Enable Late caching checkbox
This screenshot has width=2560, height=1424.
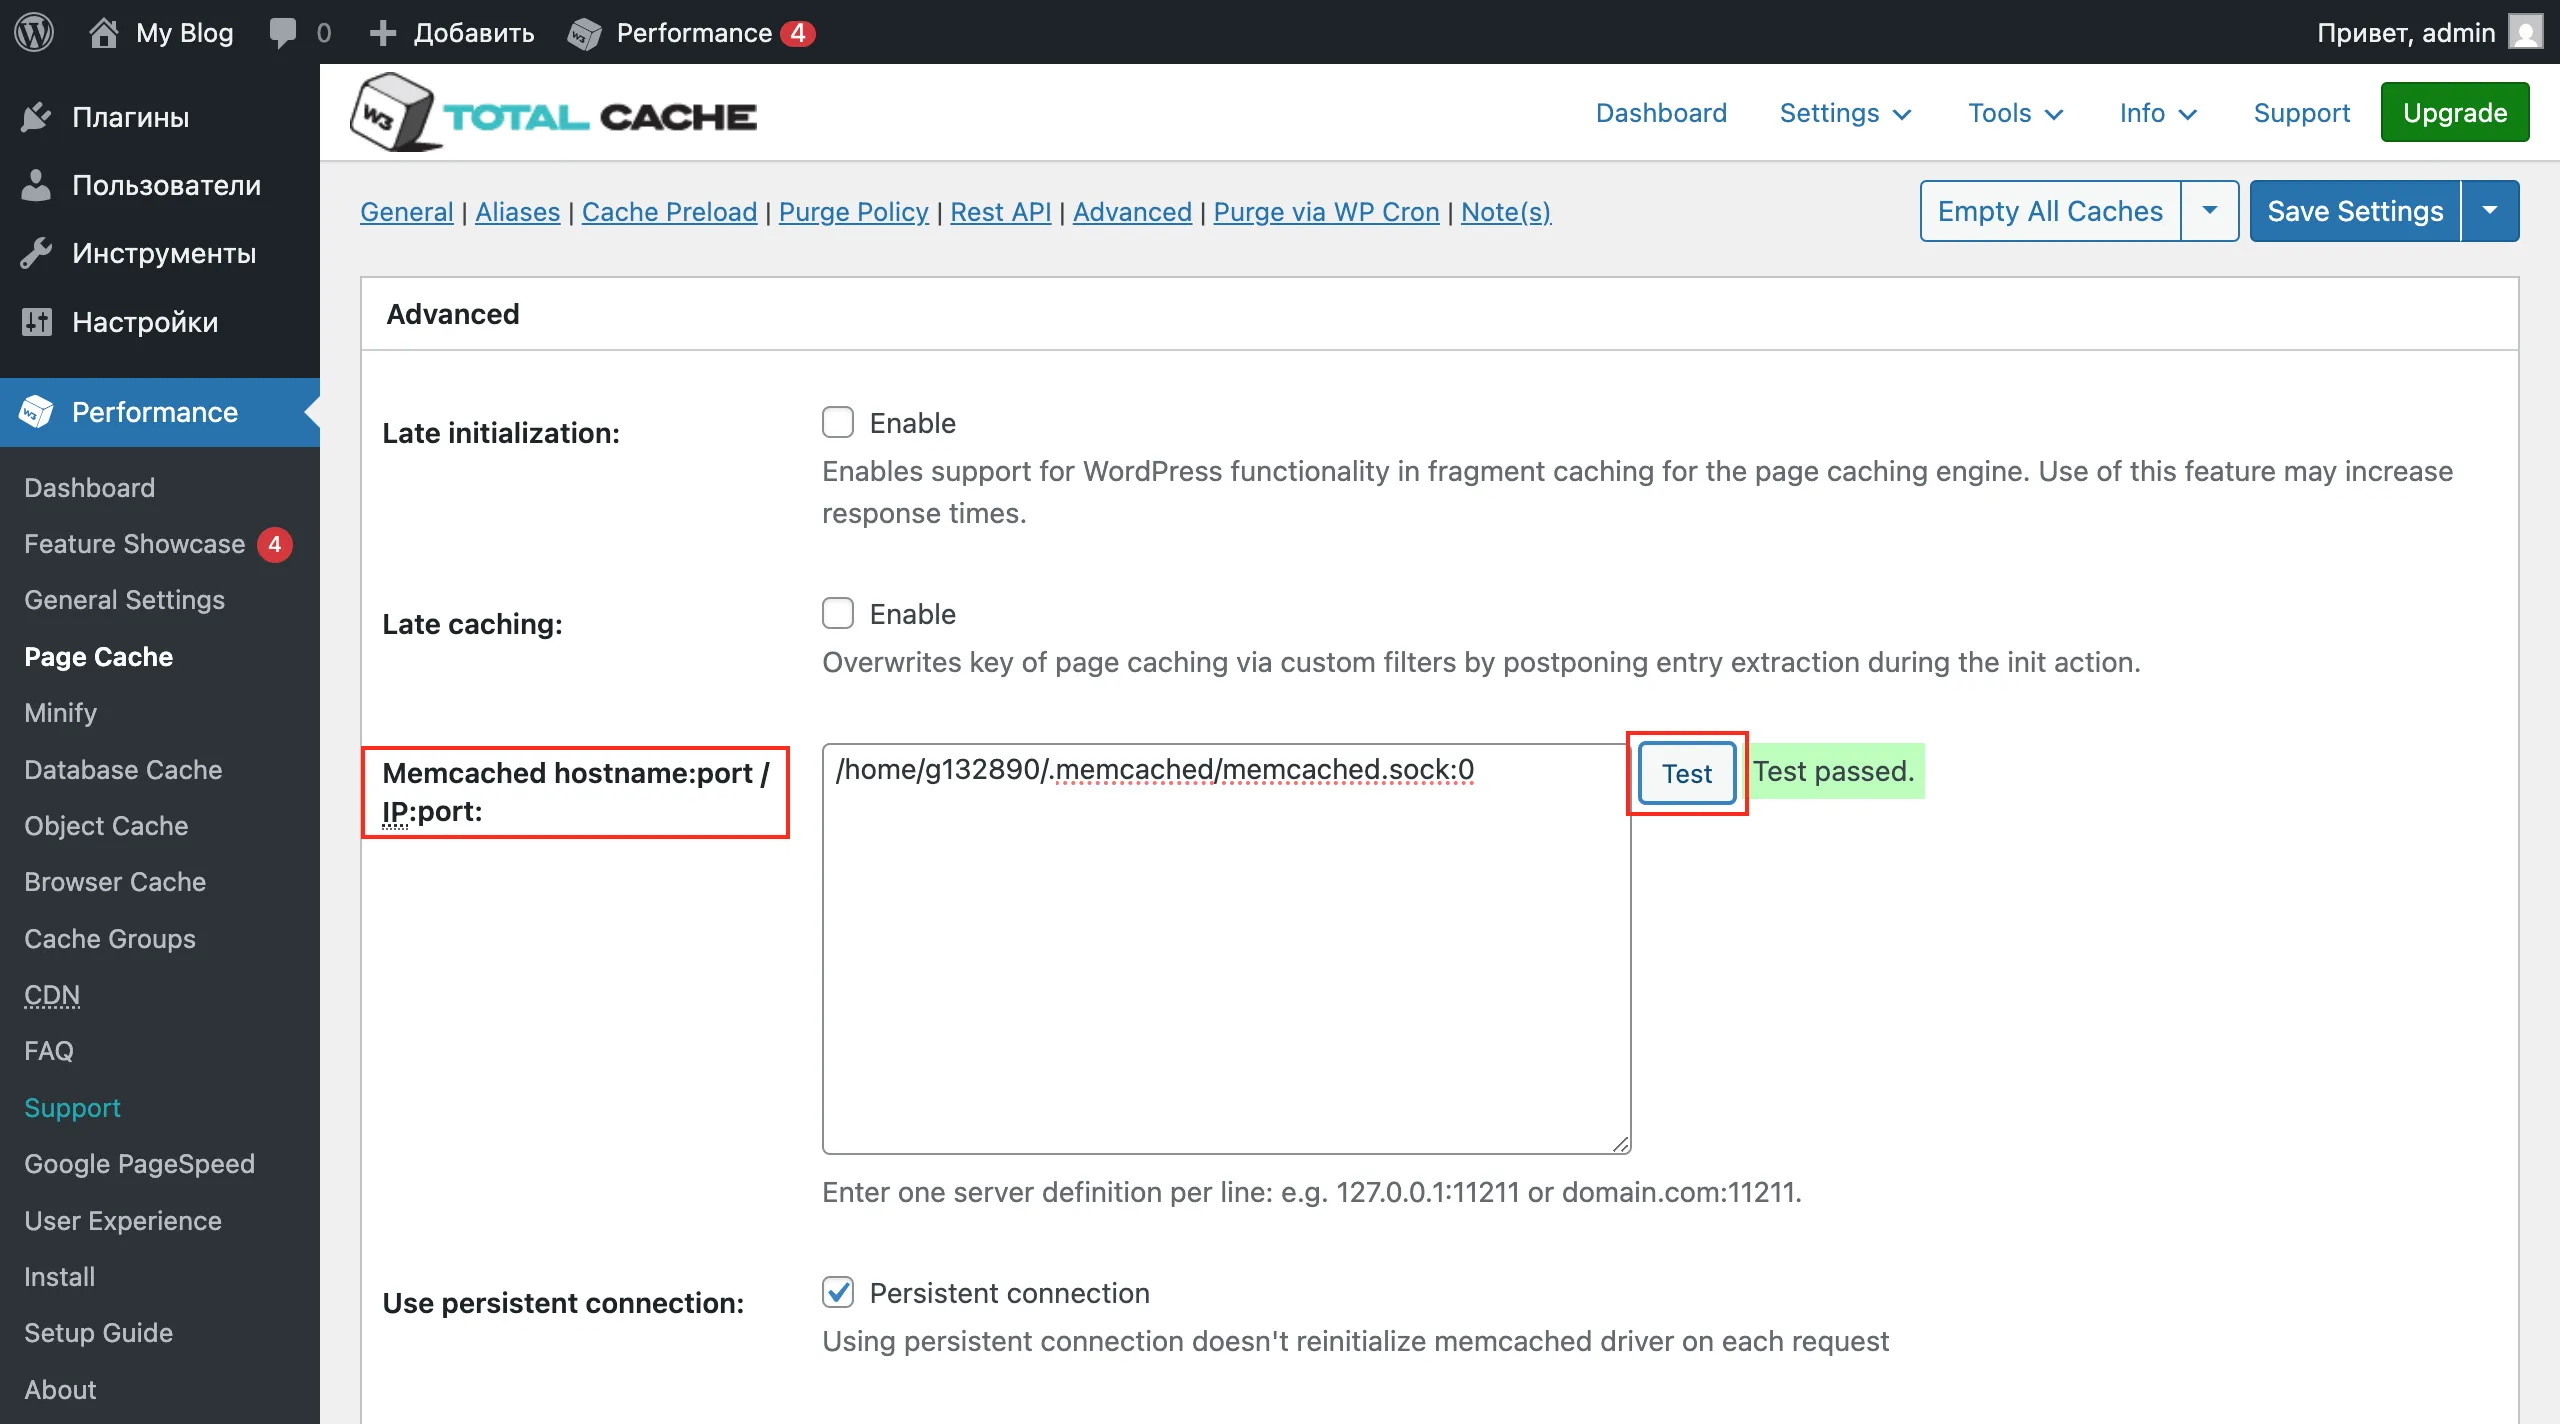tap(838, 613)
